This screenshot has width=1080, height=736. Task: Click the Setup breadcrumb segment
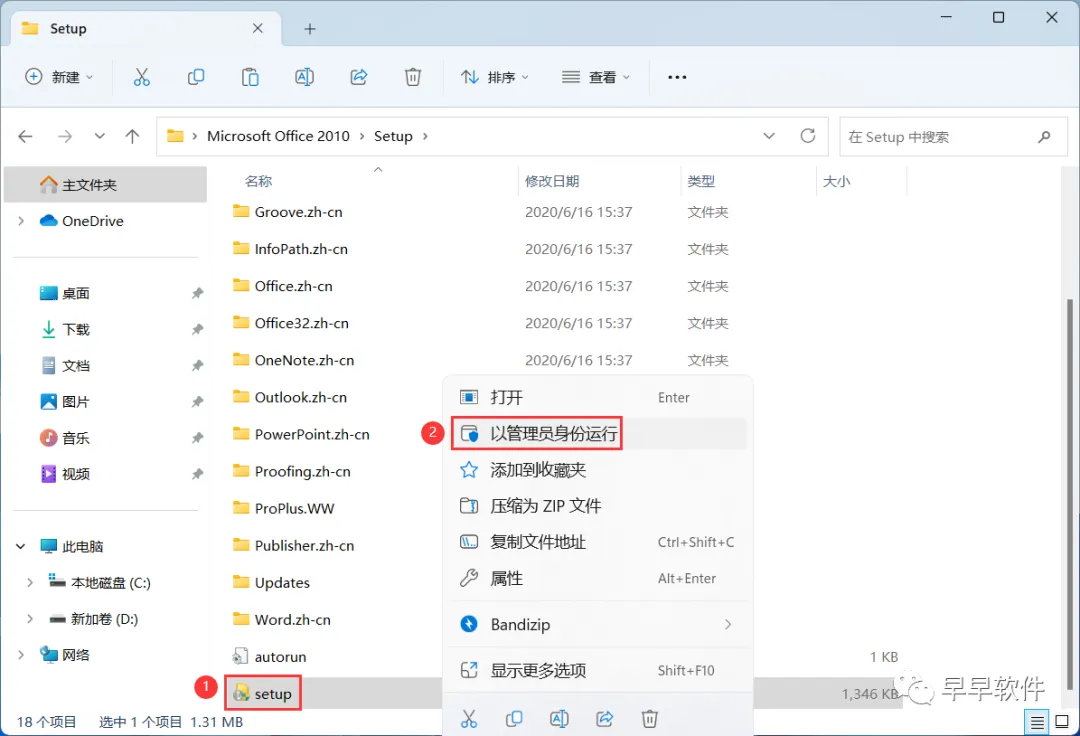click(x=393, y=136)
